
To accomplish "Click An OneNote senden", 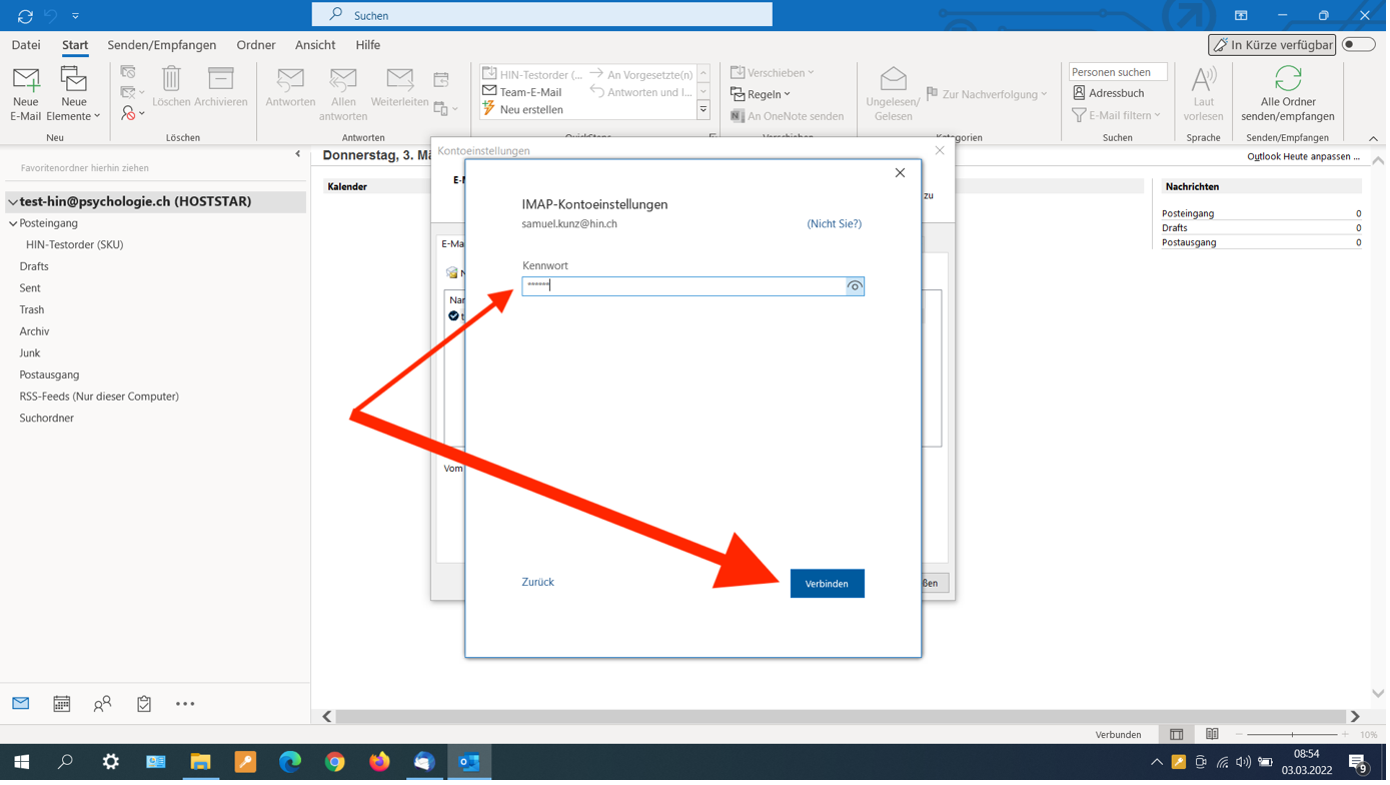I will (787, 116).
